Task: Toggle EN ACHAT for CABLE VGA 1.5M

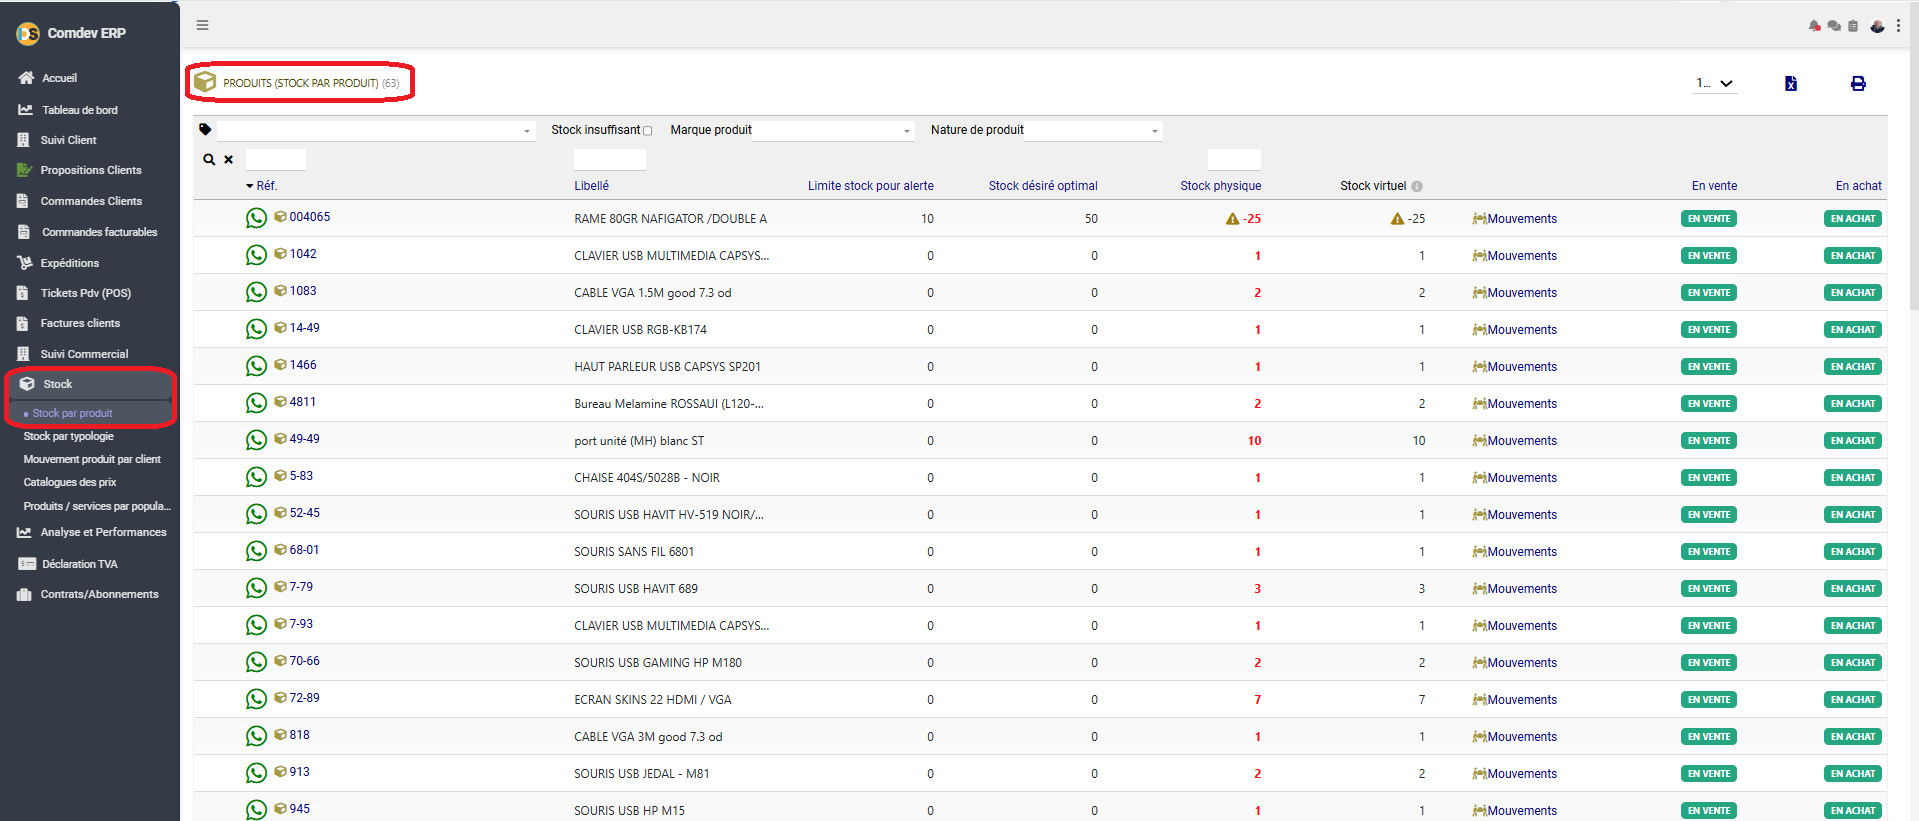Action: 1852,292
